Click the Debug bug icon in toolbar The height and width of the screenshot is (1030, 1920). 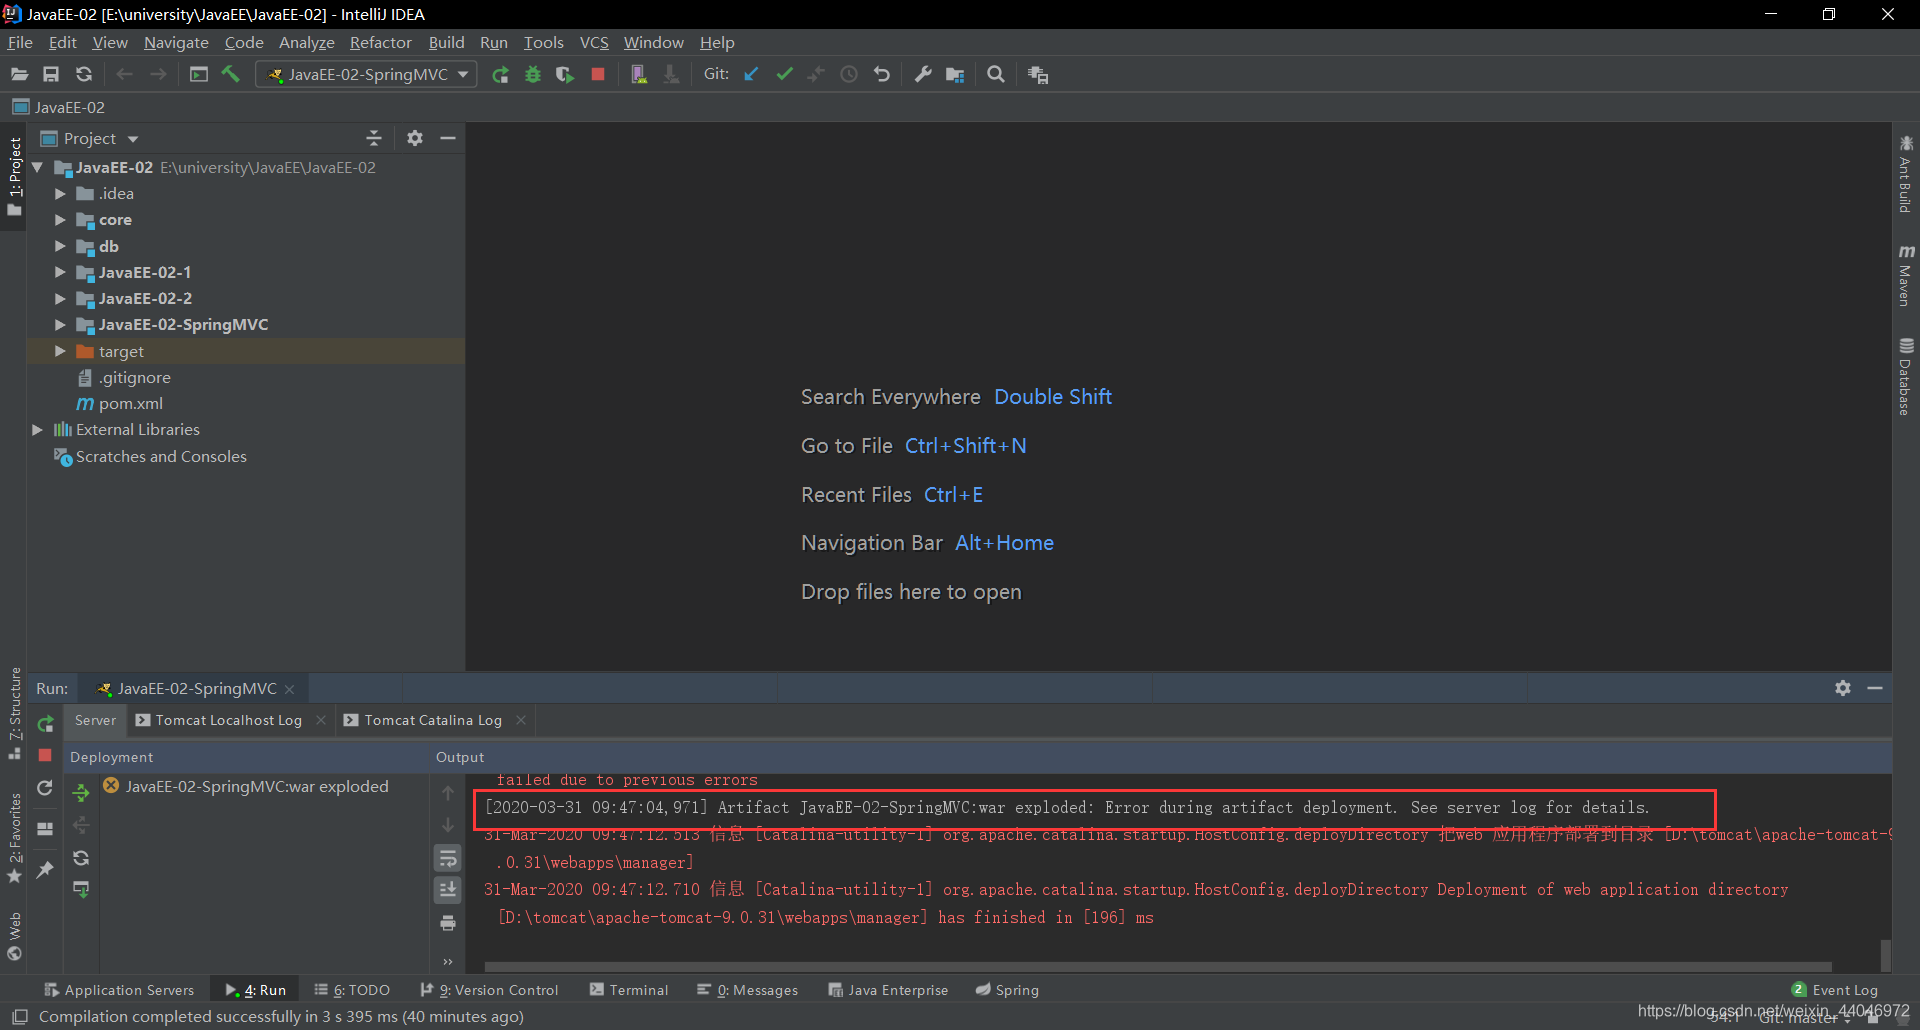[x=533, y=74]
